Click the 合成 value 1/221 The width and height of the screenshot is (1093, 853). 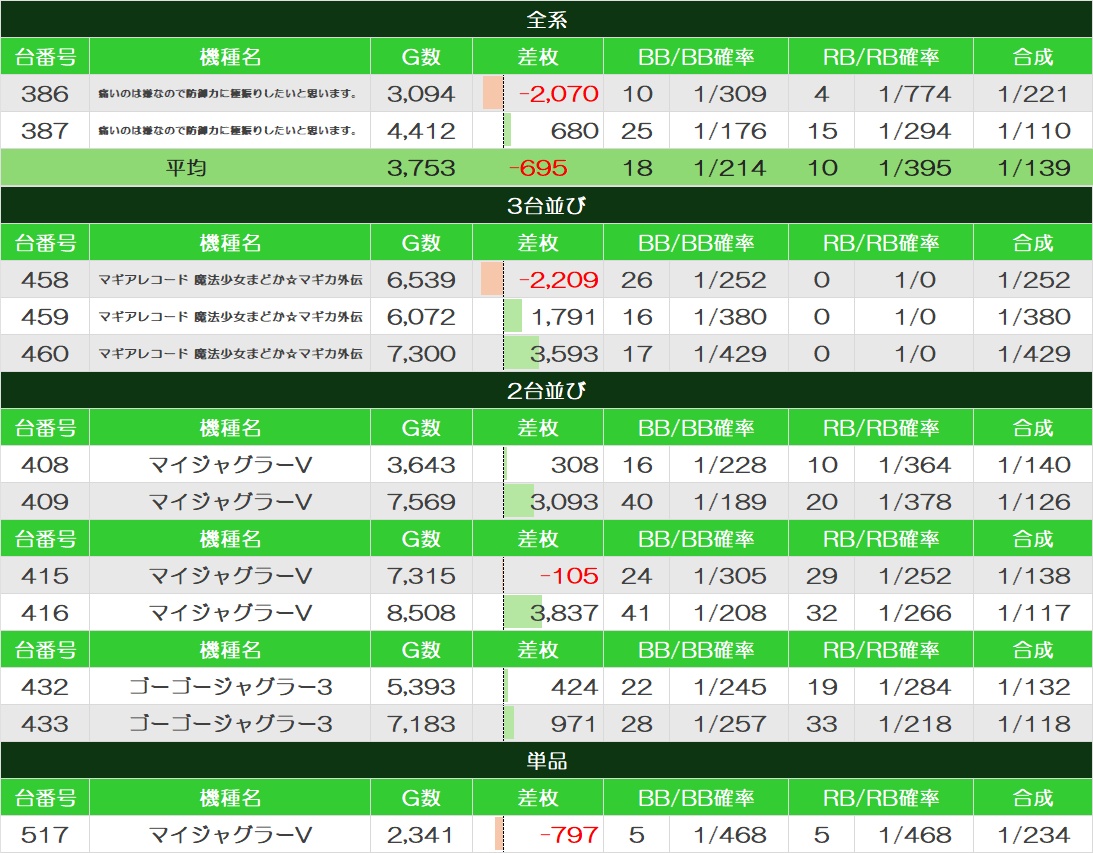1033,93
